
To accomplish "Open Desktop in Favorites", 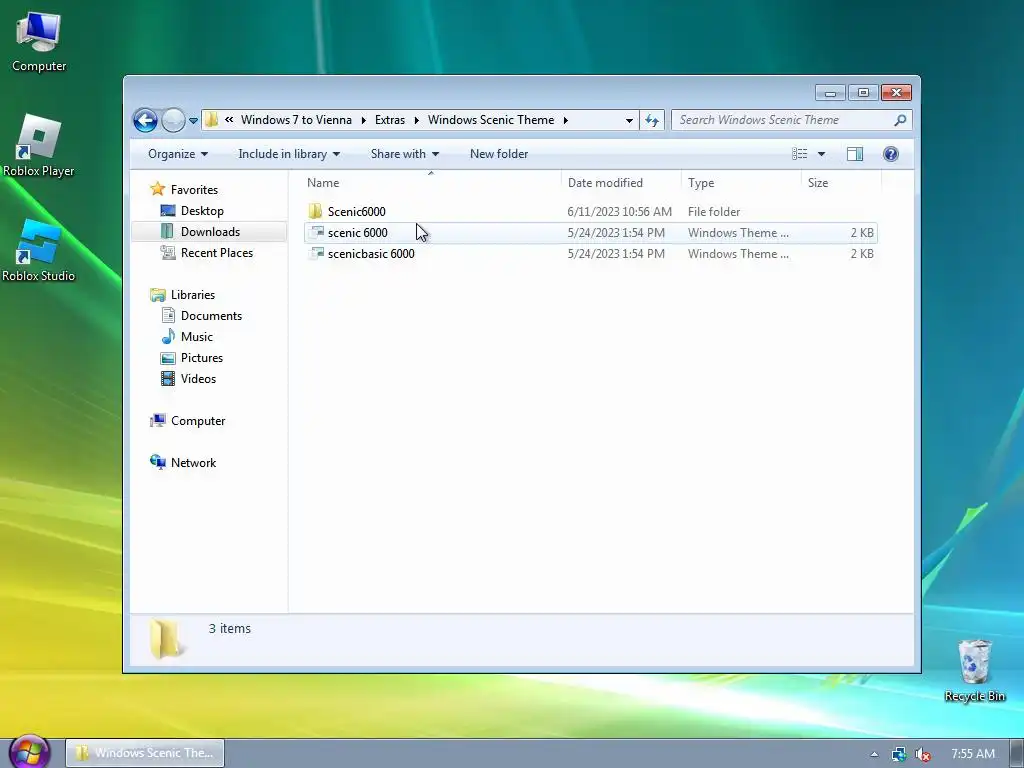I will (x=202, y=211).
